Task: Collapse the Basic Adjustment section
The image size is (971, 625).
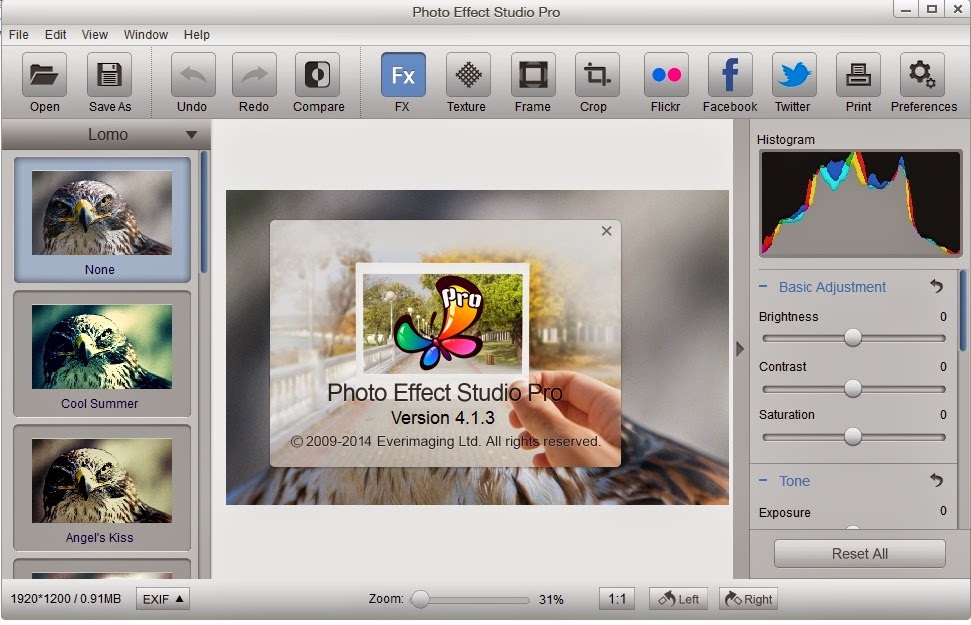Action: pos(763,287)
